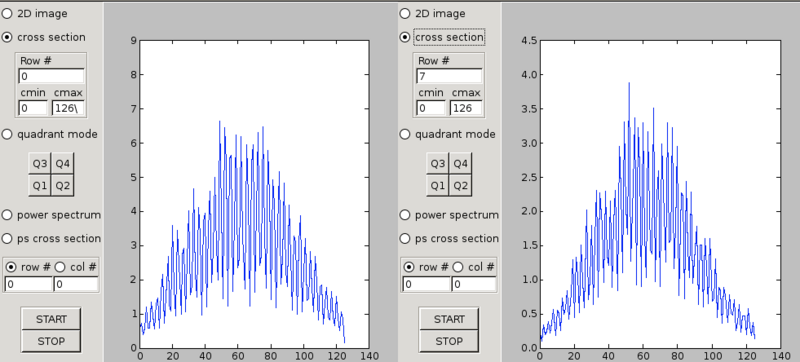Click START button in right panel
This screenshot has height=362, width=800.
tap(449, 319)
